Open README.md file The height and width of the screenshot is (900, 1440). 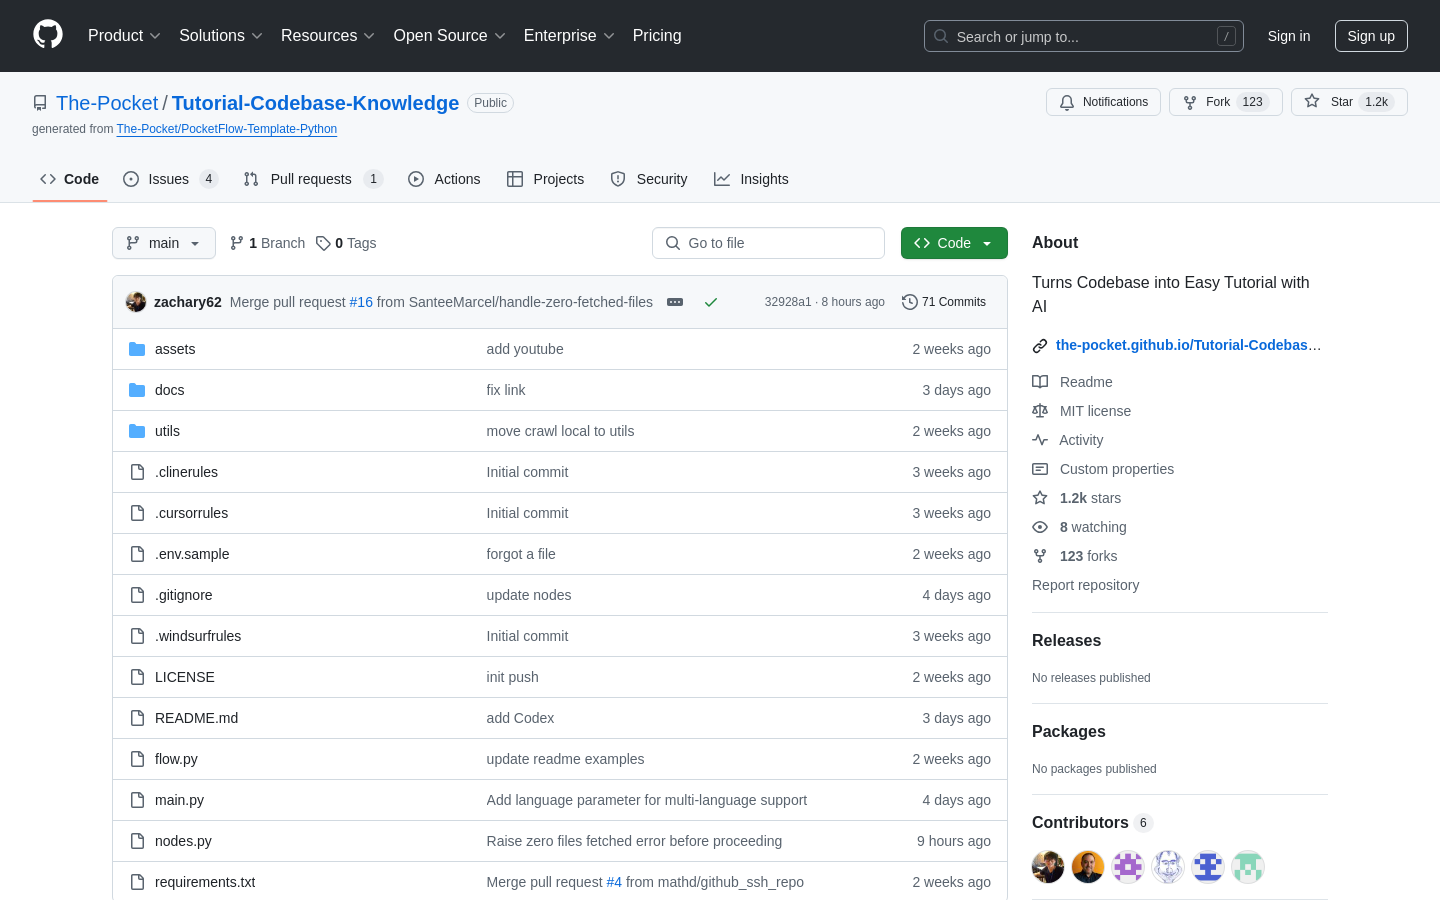point(196,718)
